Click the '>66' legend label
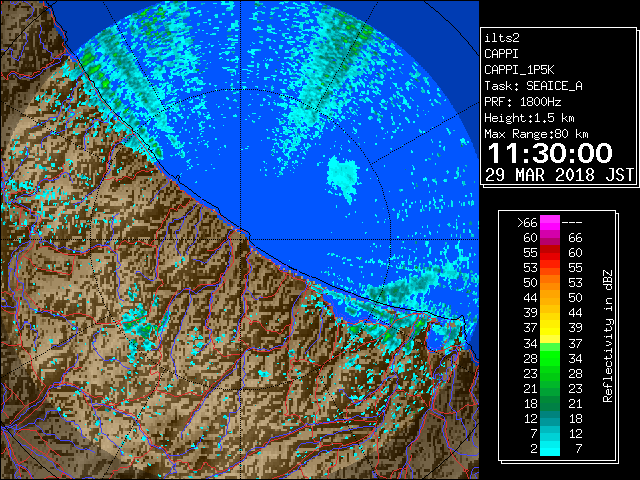This screenshot has height=480, width=640. click(527, 223)
